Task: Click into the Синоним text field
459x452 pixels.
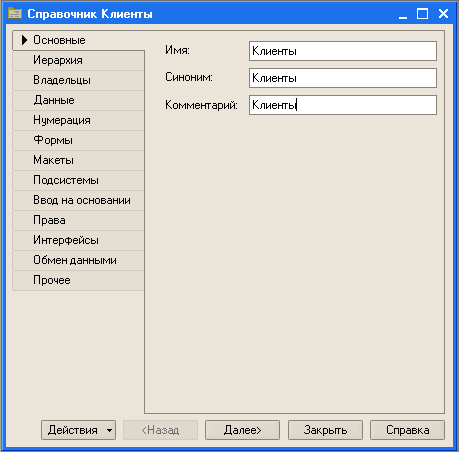Action: pos(343,78)
